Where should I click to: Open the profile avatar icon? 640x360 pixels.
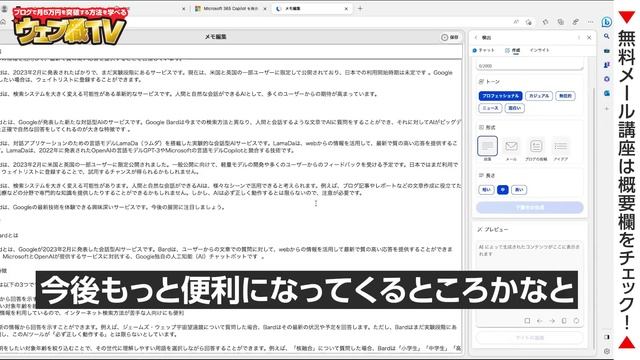click(4, 8)
